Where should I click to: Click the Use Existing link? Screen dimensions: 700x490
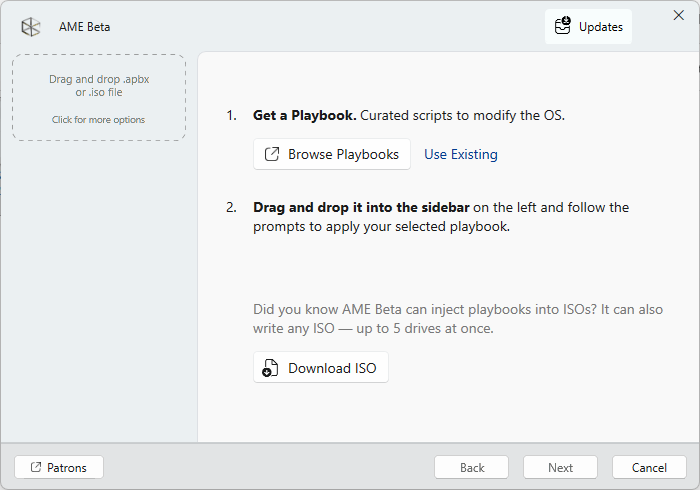tap(461, 154)
